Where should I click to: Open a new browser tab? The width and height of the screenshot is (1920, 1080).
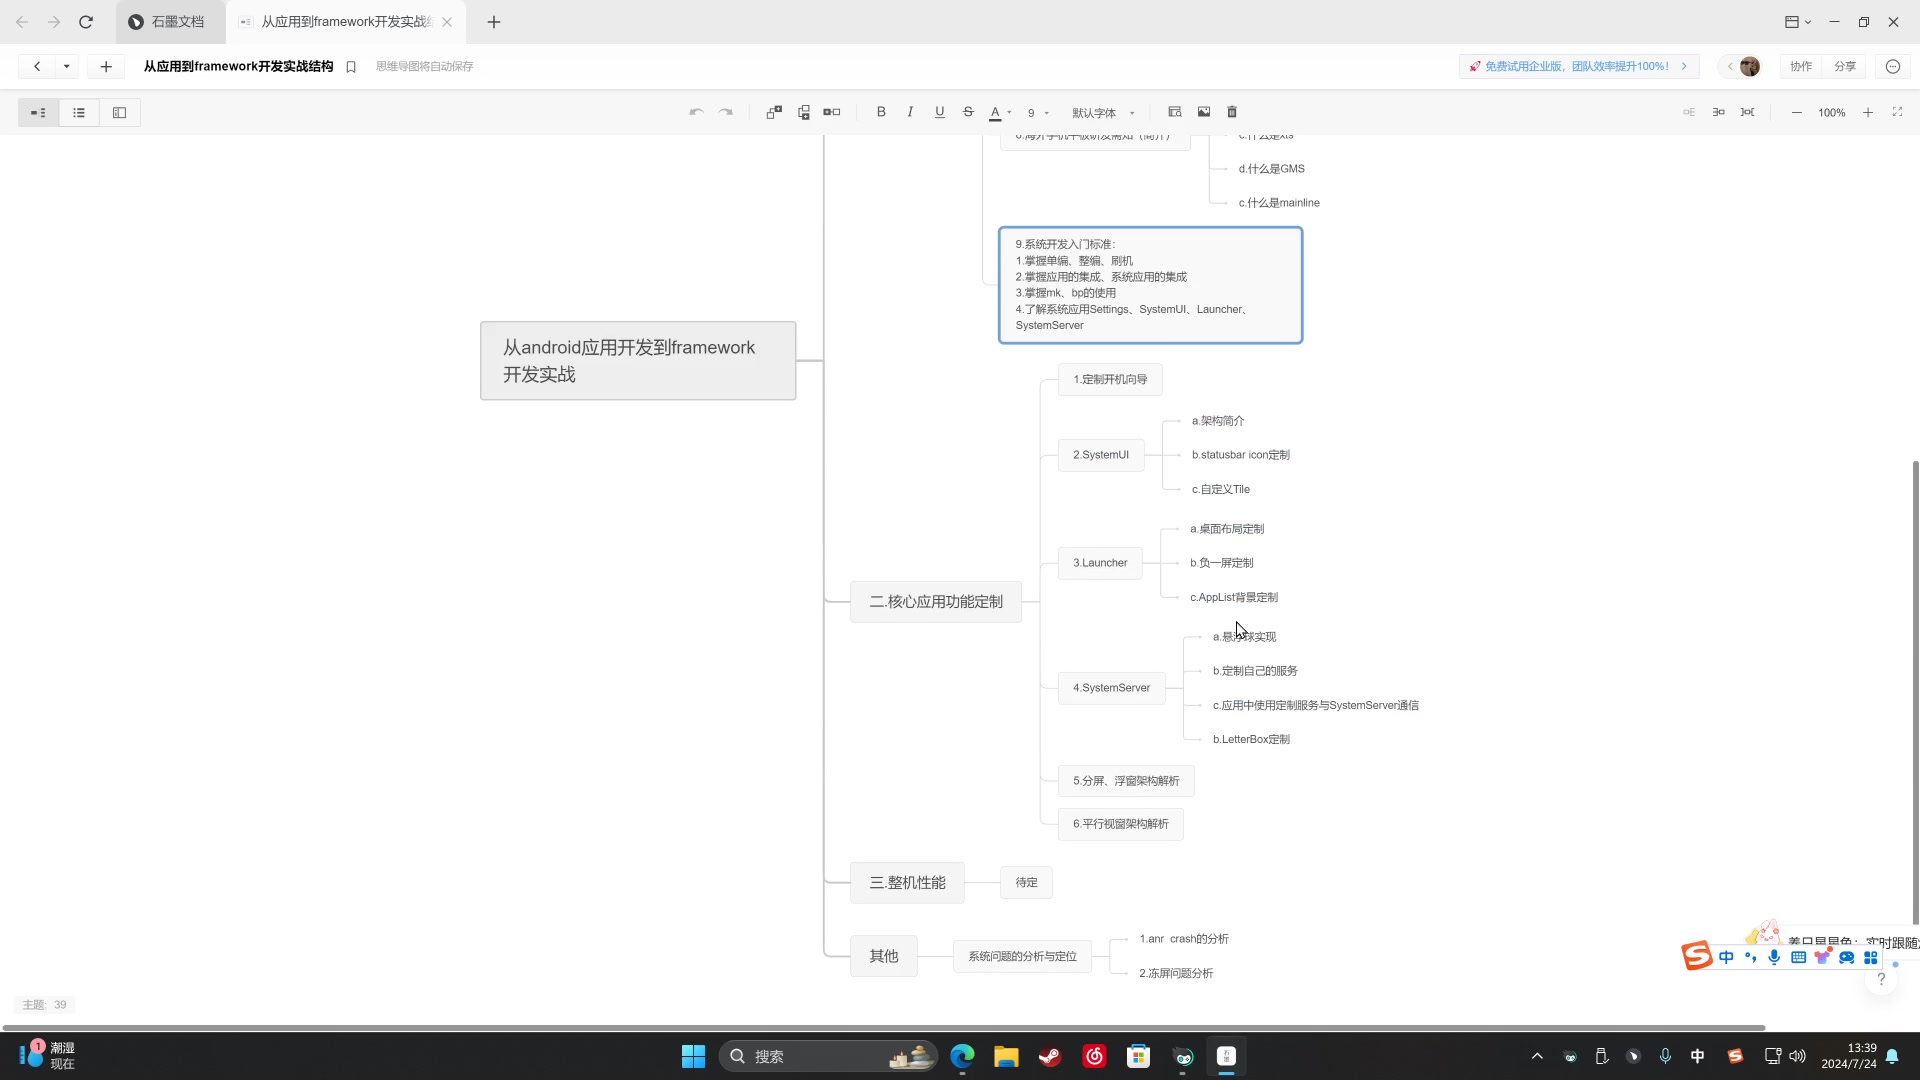(494, 22)
